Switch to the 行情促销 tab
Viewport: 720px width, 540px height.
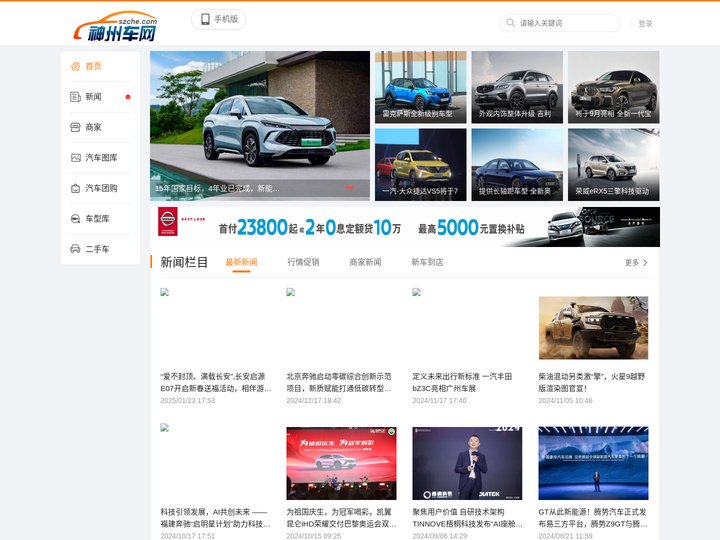[x=304, y=262]
